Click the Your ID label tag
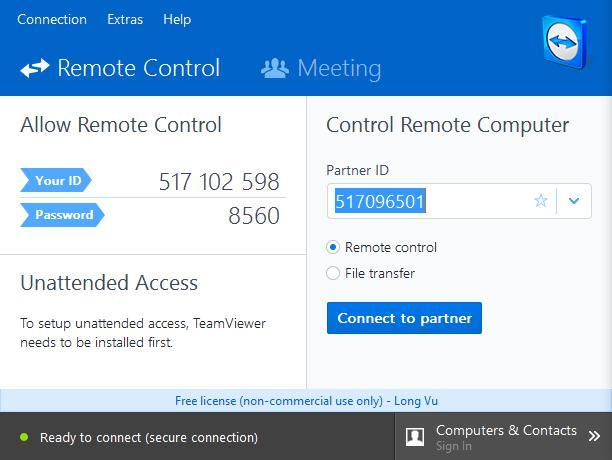612x460 pixels. click(x=56, y=180)
